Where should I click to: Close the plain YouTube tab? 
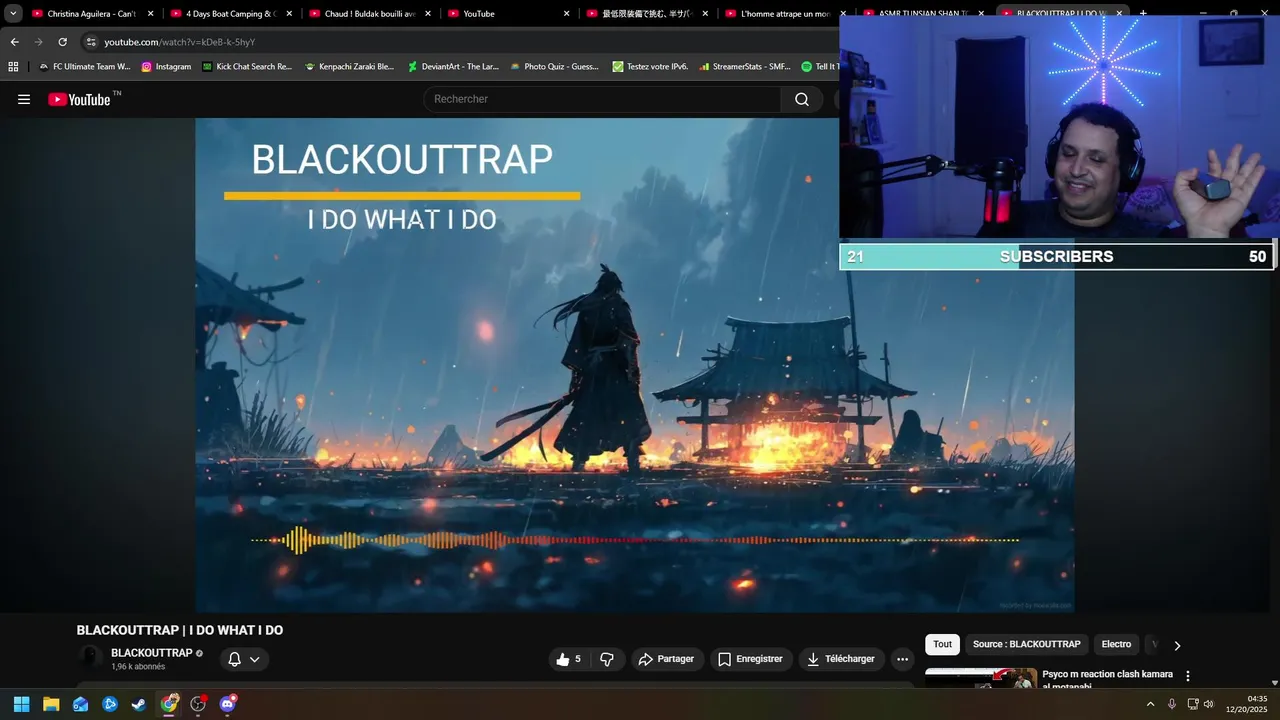(x=566, y=14)
